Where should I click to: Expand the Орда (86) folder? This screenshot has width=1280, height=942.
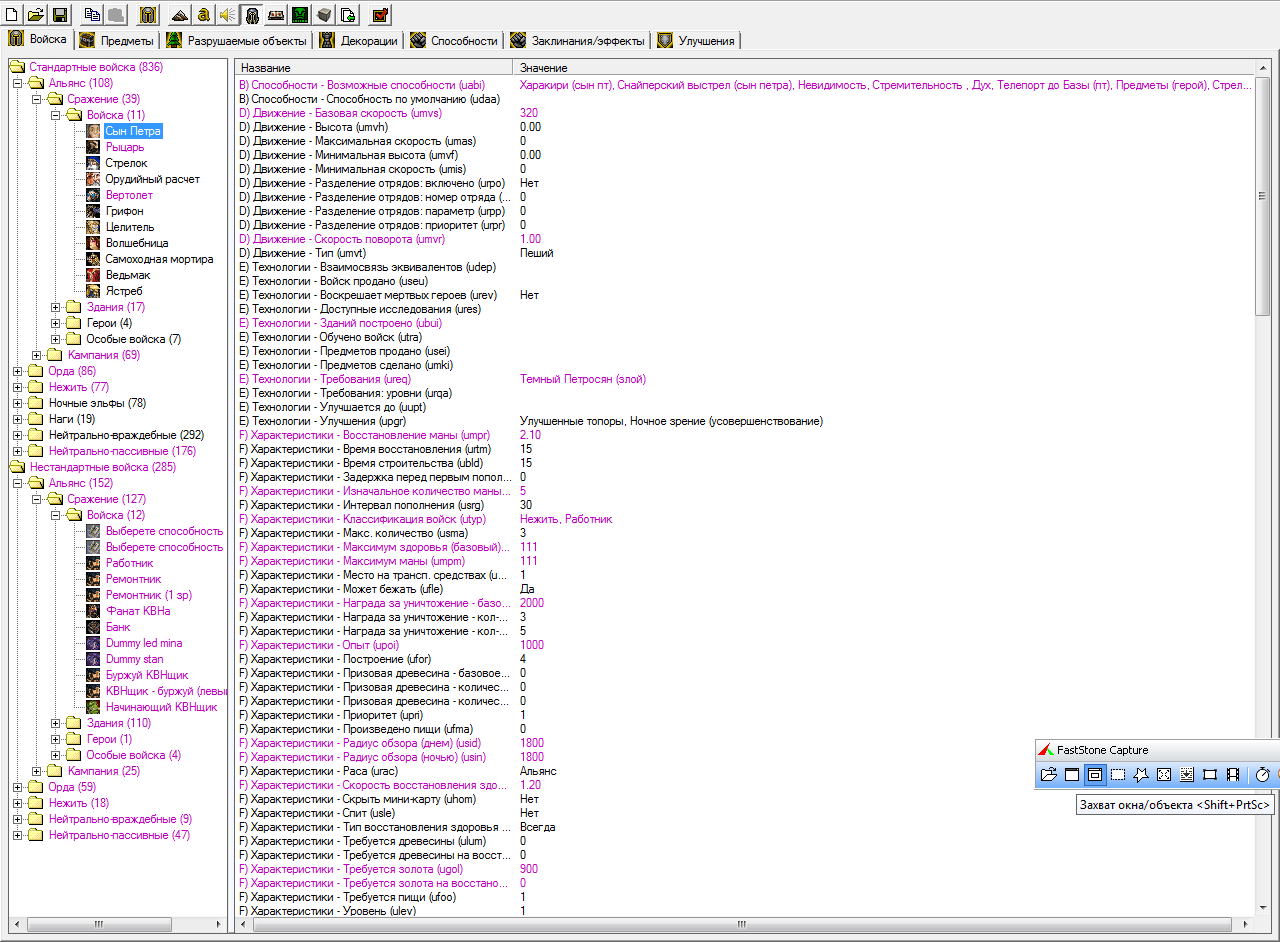(18, 371)
